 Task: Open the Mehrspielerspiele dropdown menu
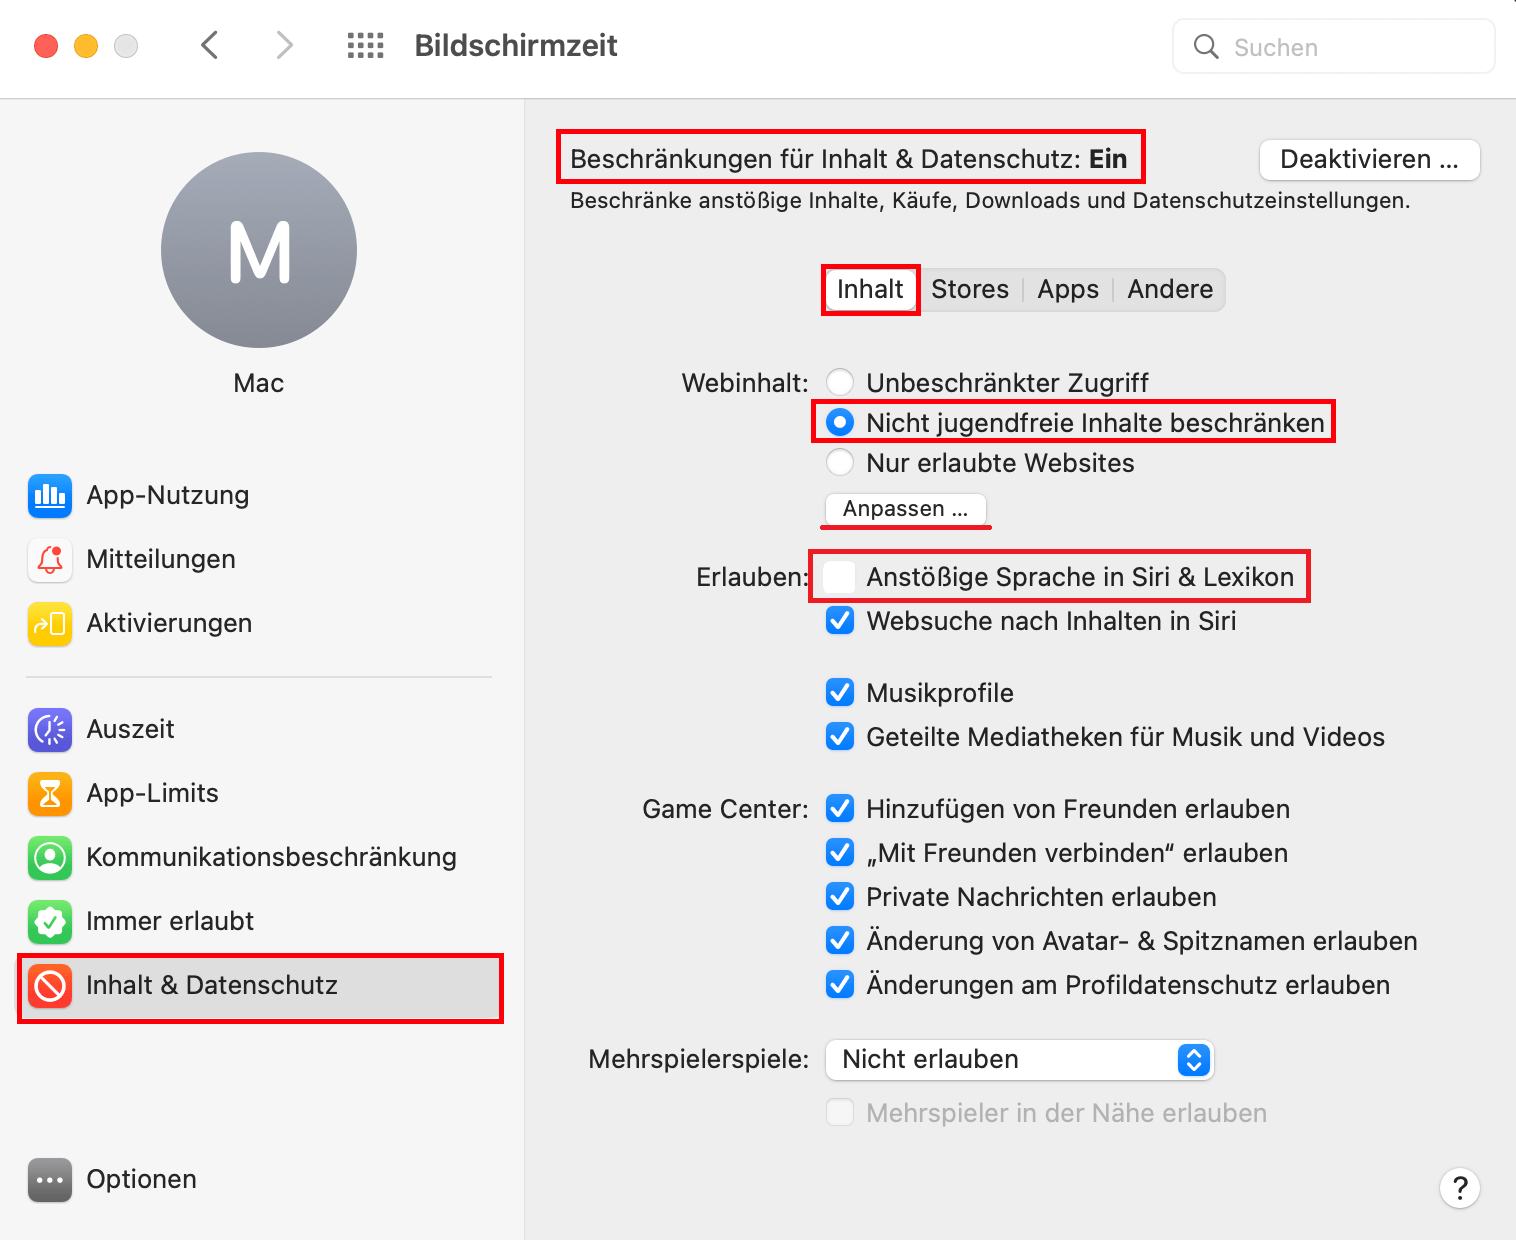[1019, 1060]
